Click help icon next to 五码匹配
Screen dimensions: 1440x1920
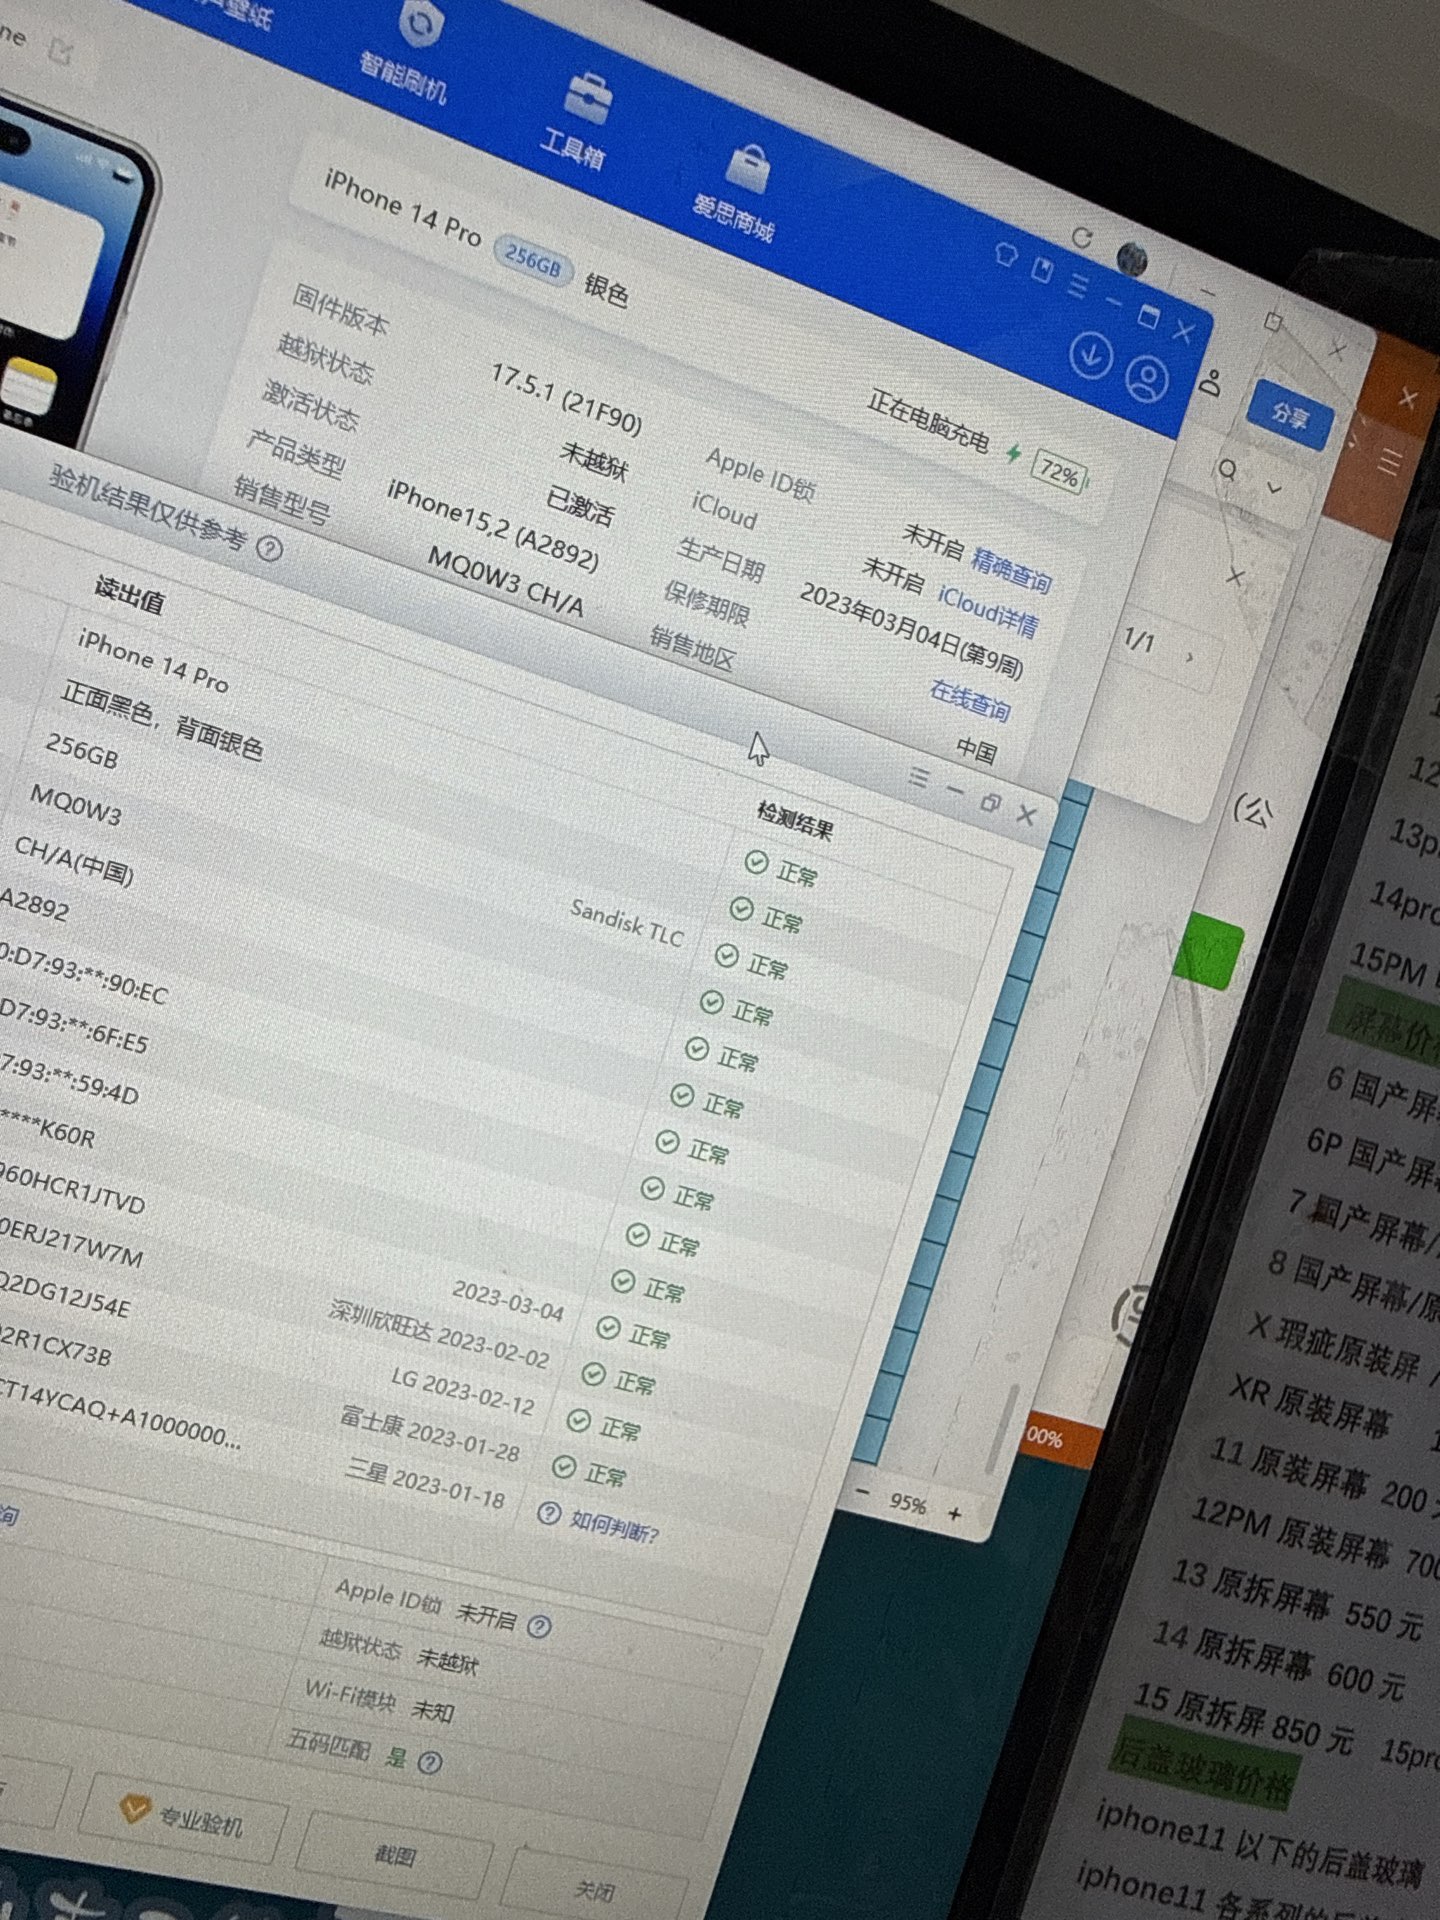click(429, 1761)
